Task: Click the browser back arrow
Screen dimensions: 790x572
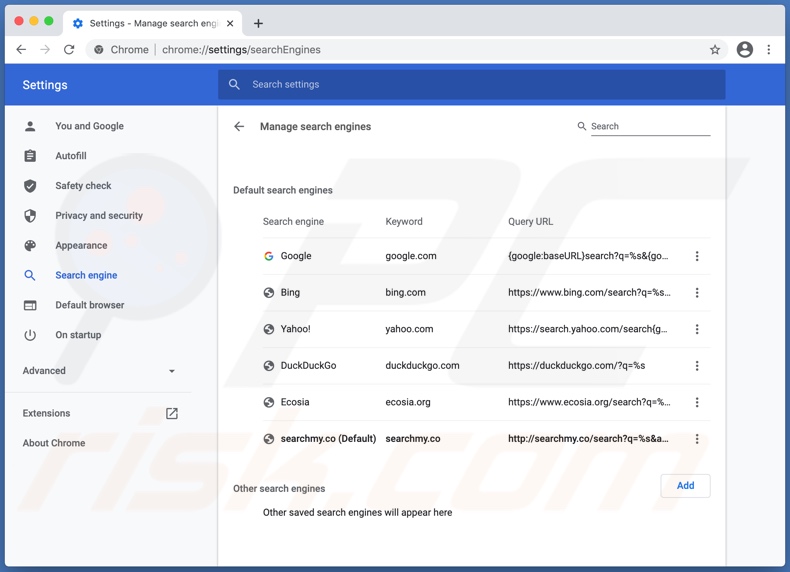Action: click(21, 49)
